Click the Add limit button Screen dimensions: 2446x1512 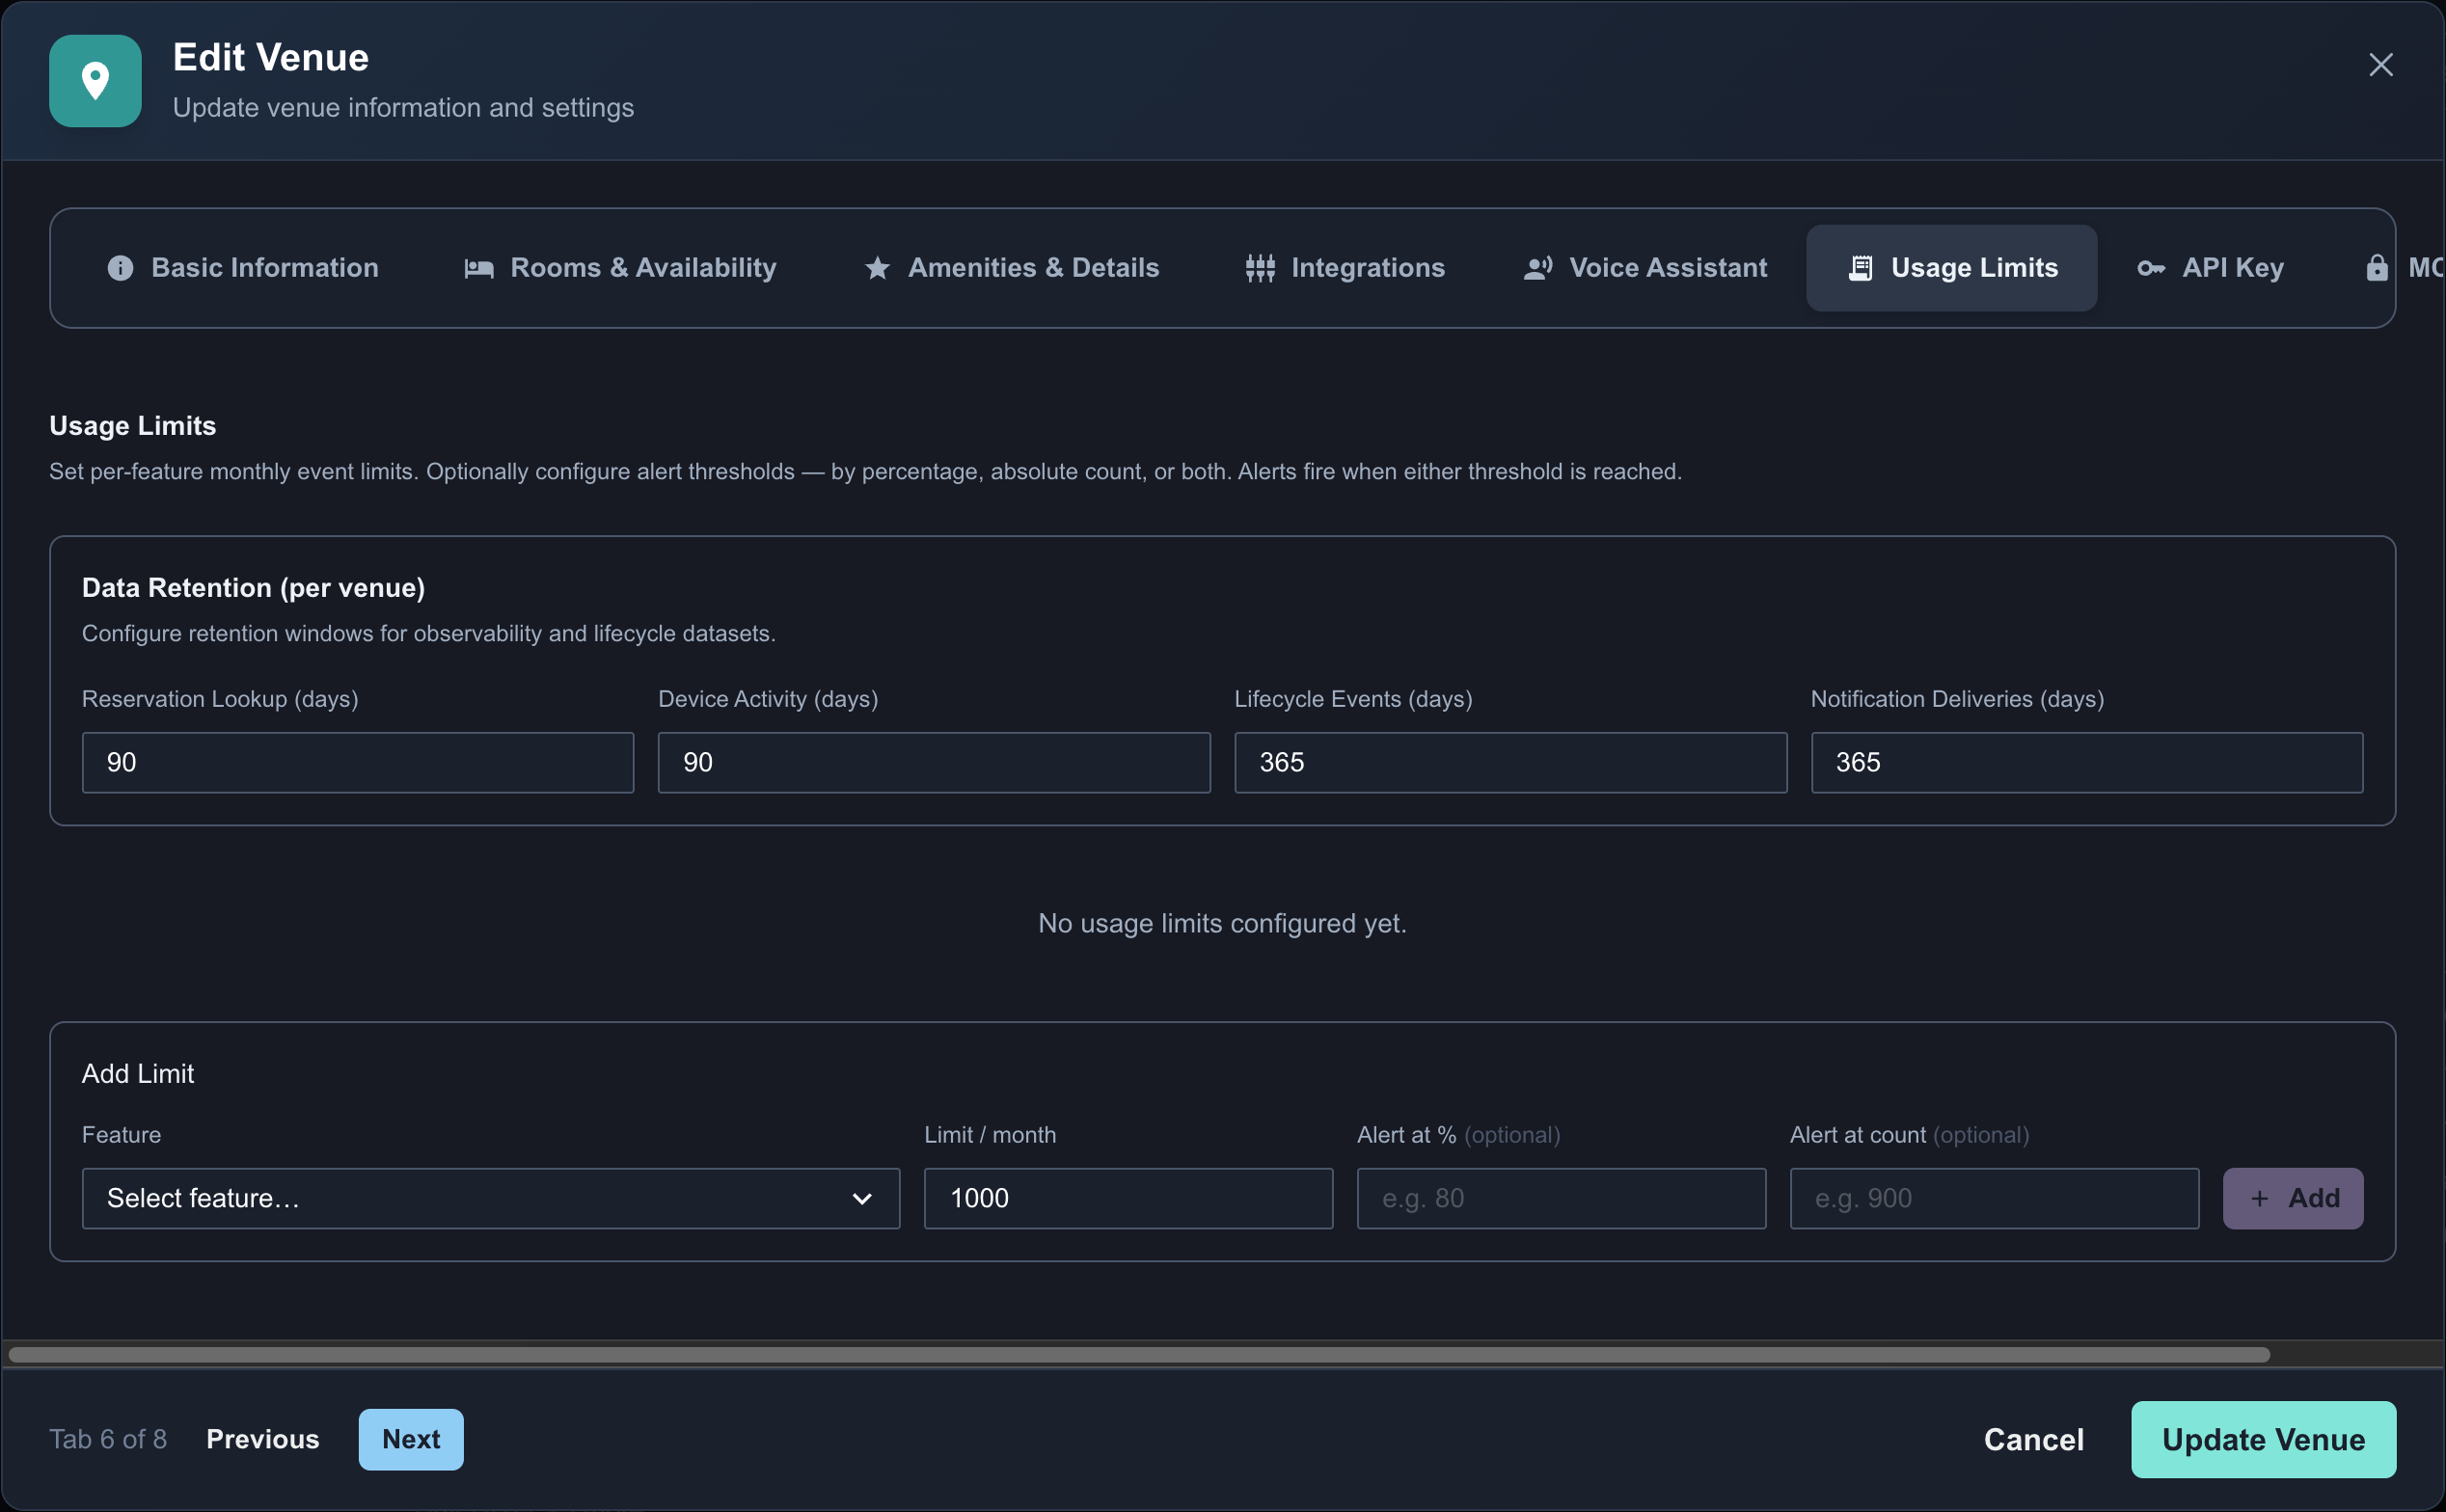click(2292, 1198)
